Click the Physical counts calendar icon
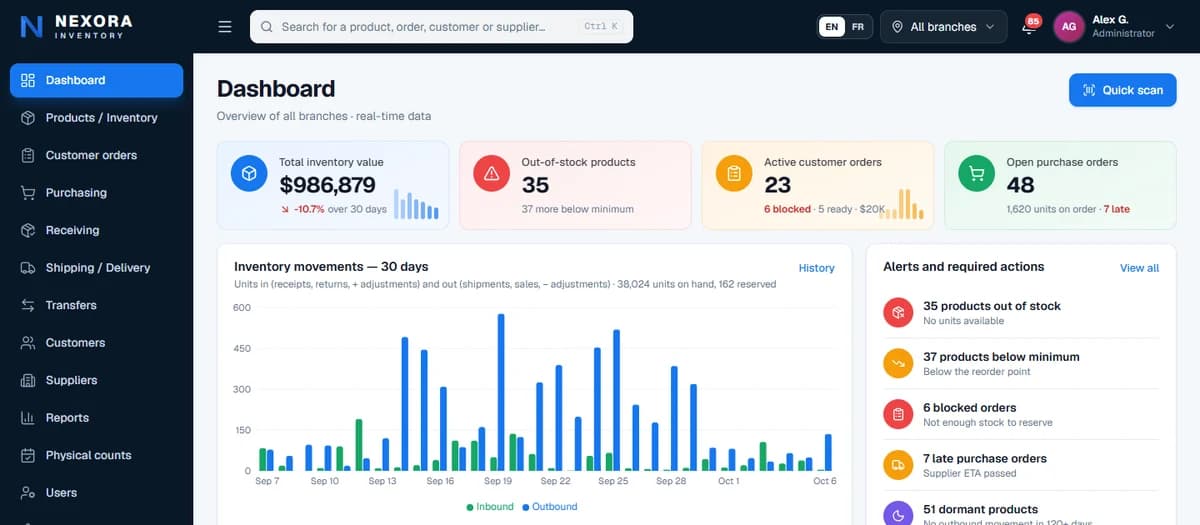This screenshot has width=1200, height=525. [28, 455]
